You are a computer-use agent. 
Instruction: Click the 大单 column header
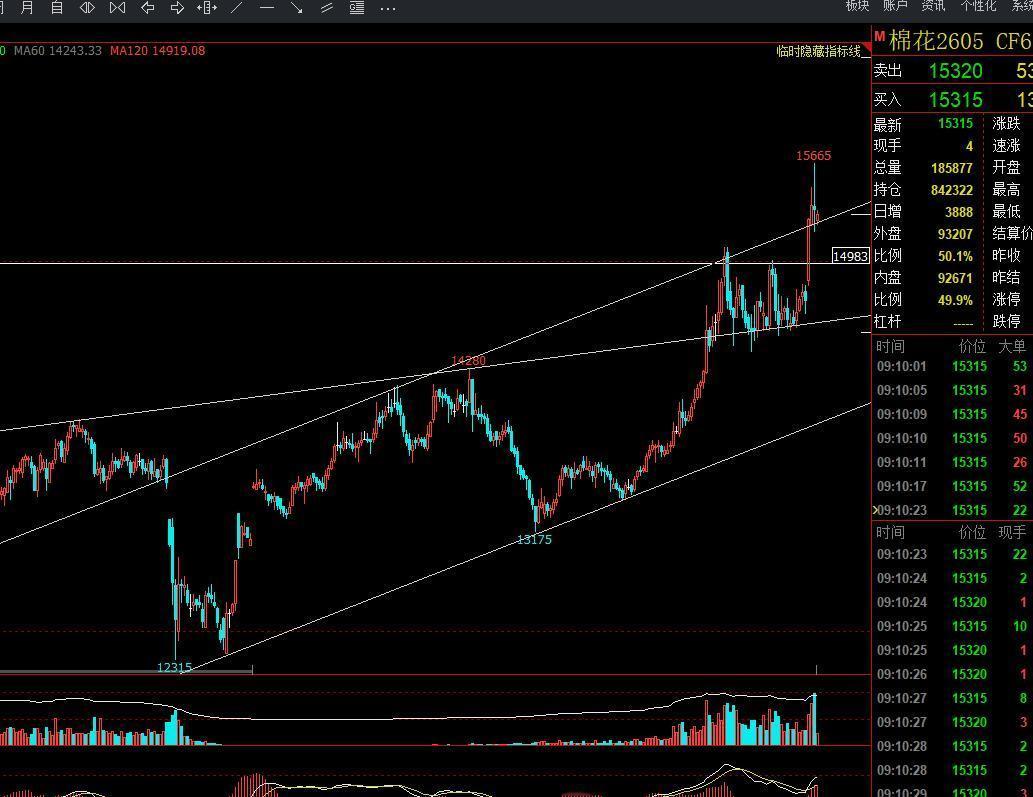click(1012, 346)
